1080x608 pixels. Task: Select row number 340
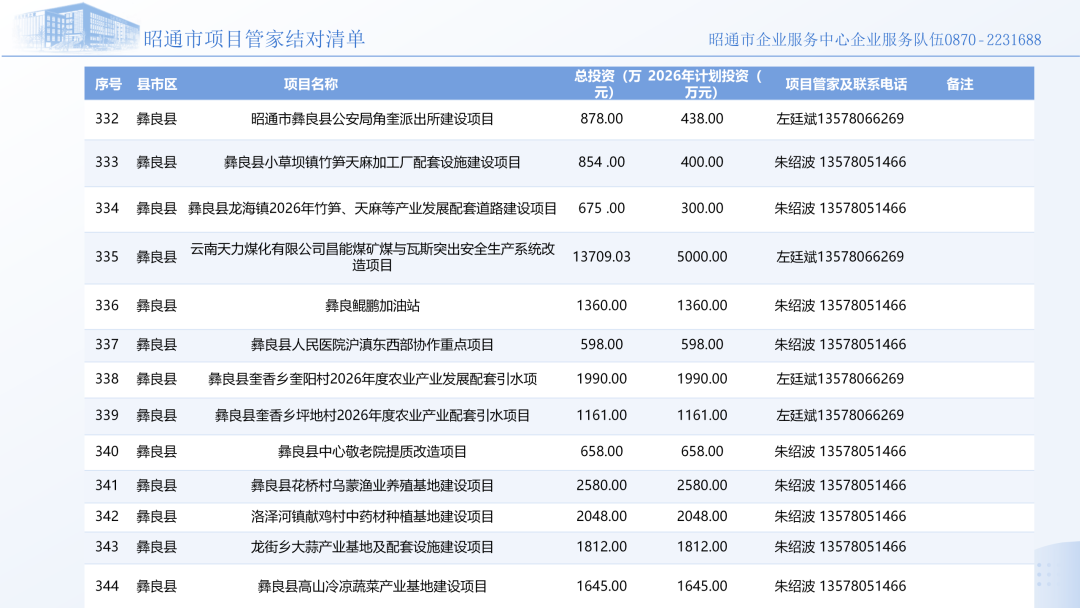click(x=107, y=451)
